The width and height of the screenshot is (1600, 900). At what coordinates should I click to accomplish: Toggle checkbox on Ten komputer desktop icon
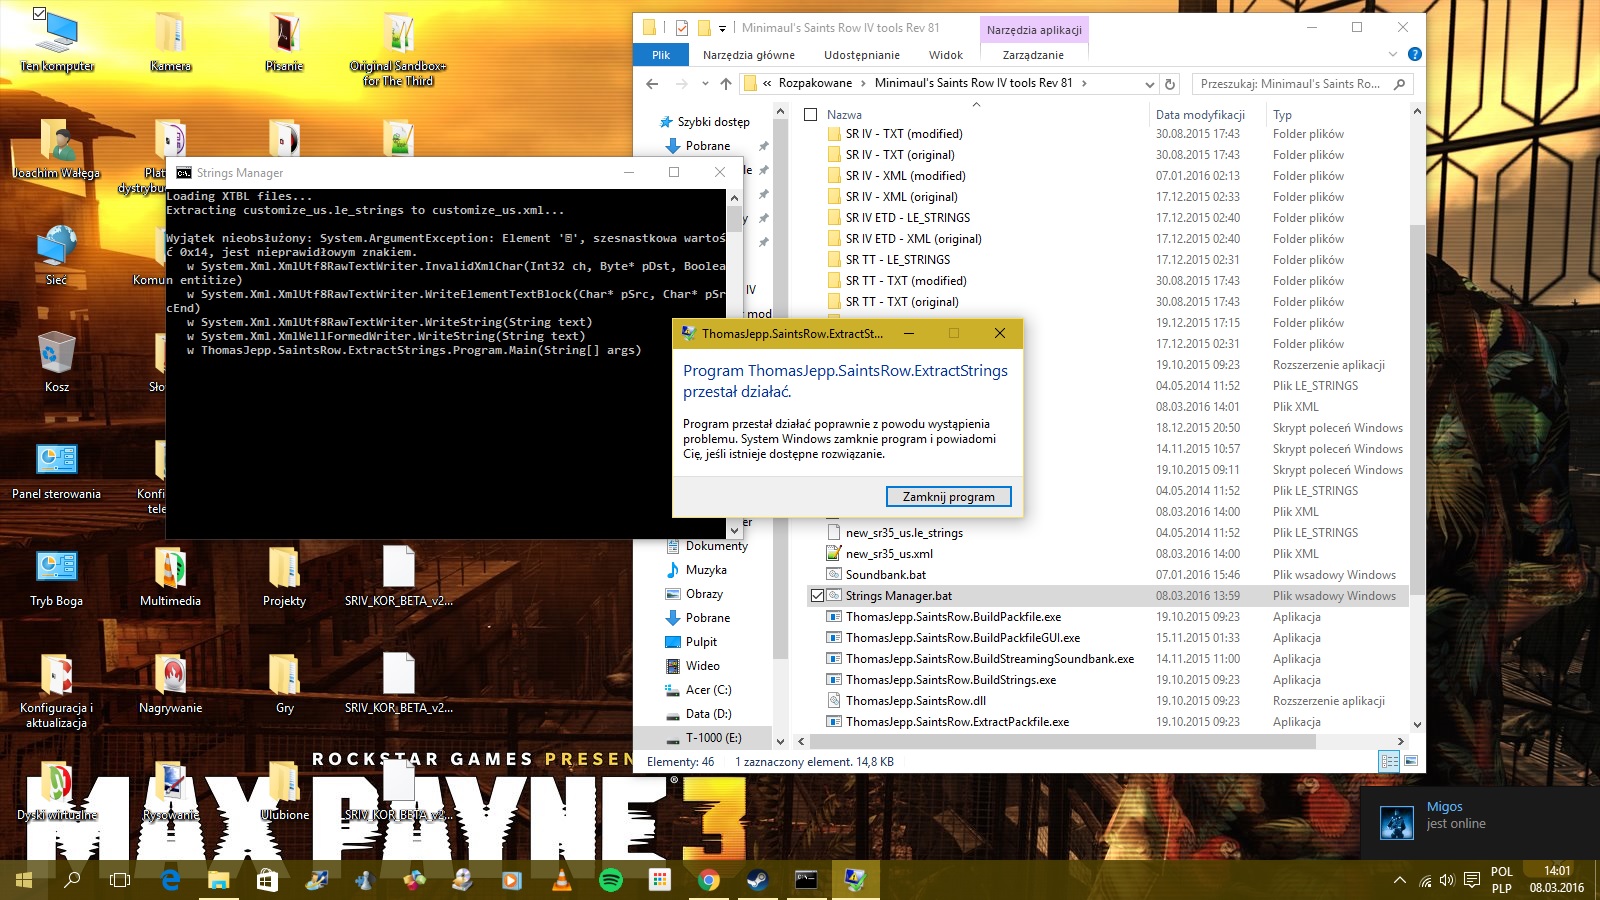tap(40, 14)
